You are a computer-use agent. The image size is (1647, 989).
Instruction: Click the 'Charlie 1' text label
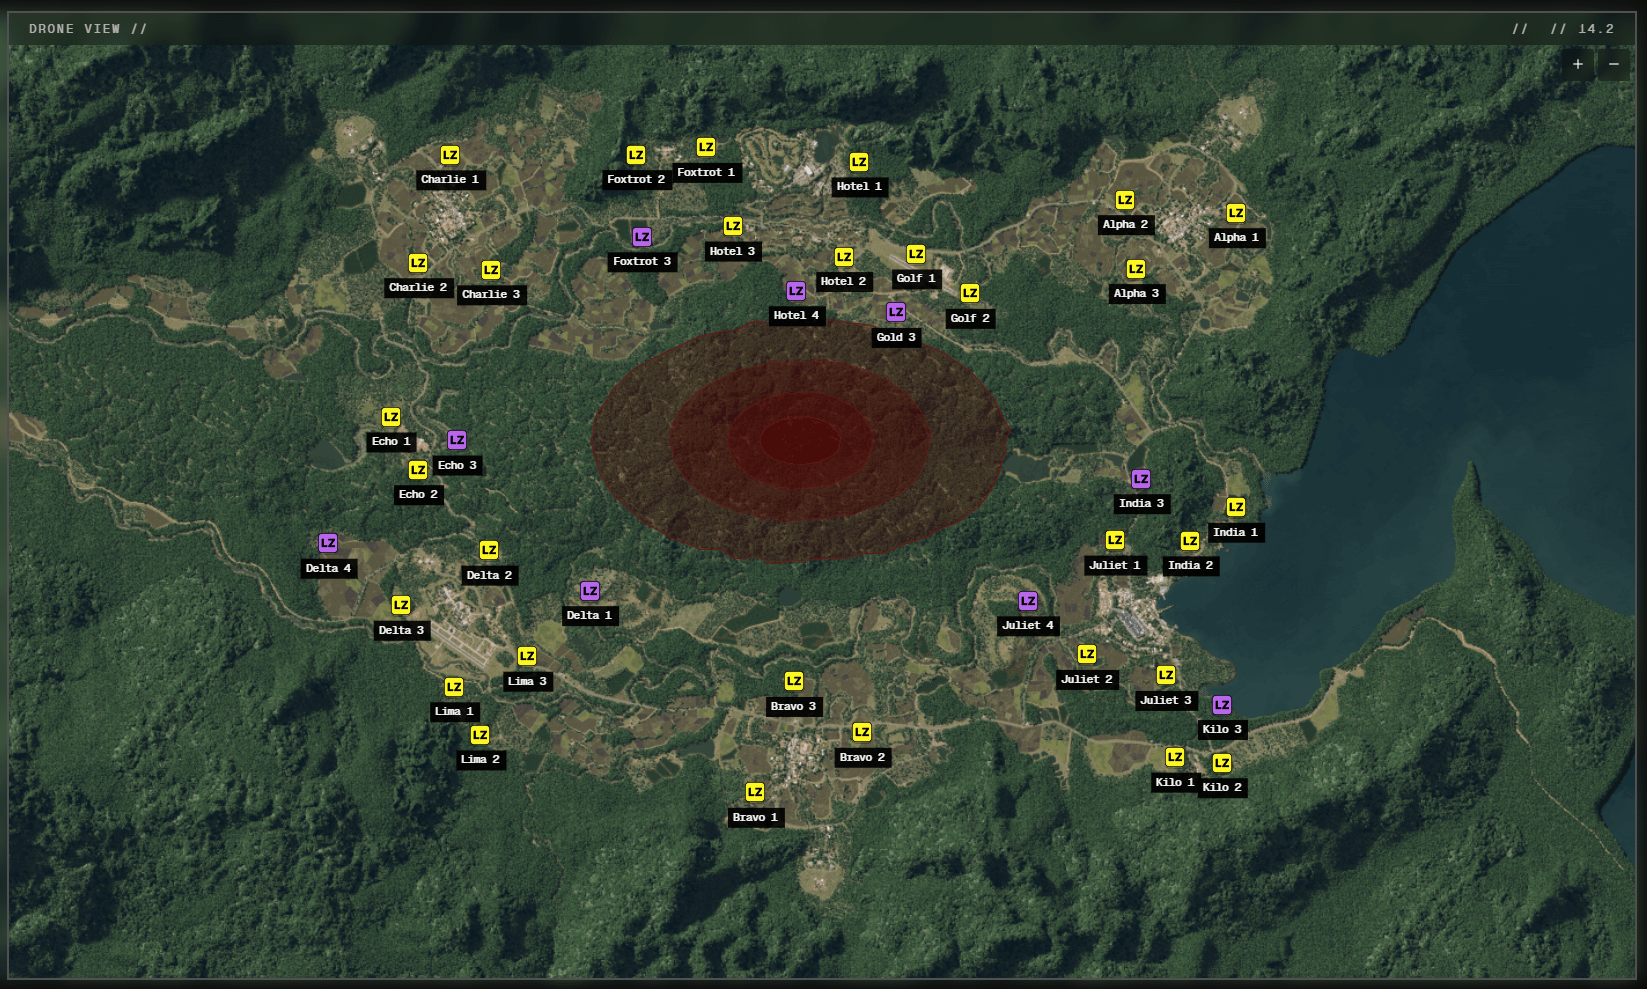point(450,180)
